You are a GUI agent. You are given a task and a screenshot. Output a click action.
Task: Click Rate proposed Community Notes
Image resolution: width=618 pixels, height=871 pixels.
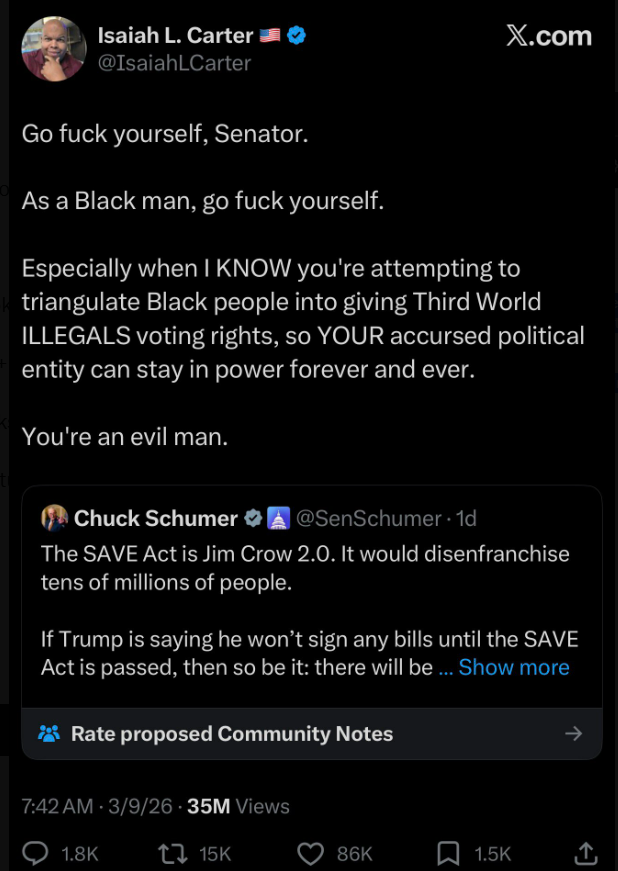click(x=231, y=733)
